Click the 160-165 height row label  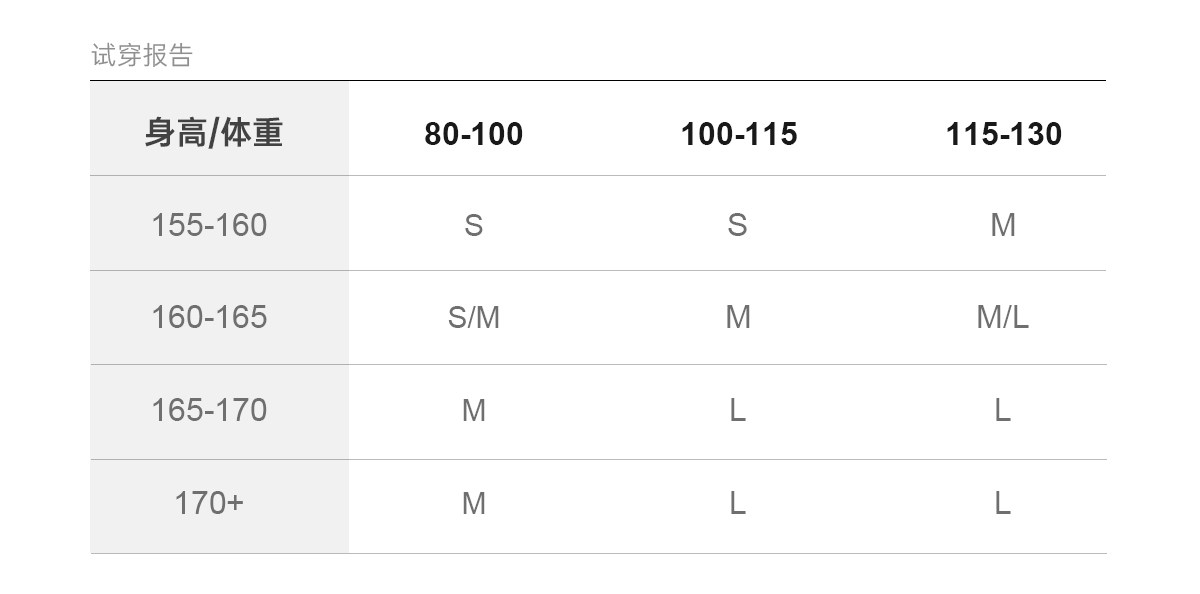tap(209, 317)
